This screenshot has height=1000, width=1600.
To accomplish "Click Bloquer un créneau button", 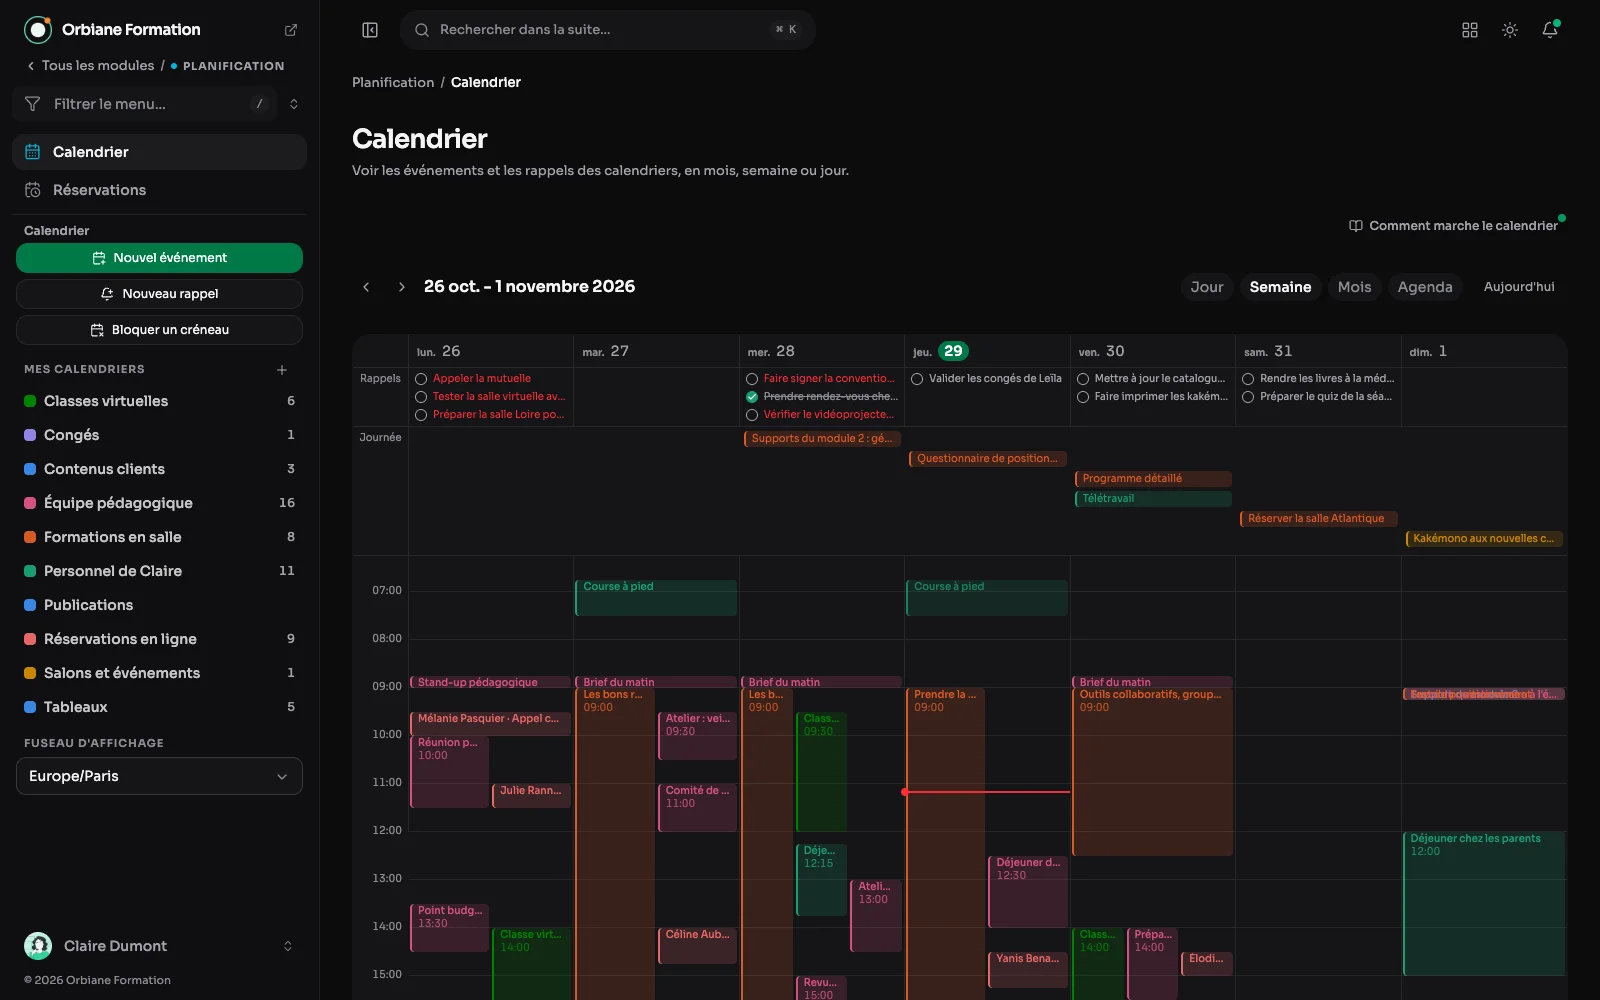I will [159, 330].
